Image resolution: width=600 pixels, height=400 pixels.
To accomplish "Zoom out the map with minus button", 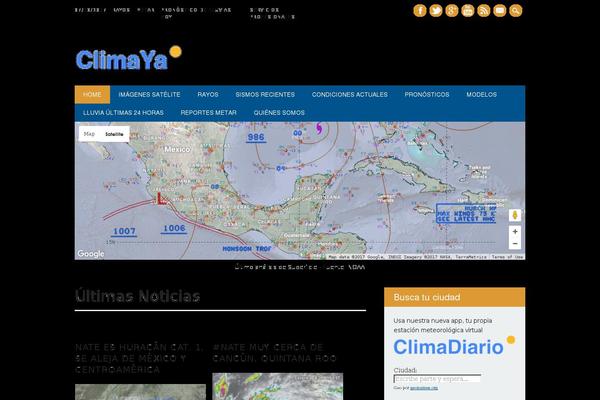I will point(515,243).
